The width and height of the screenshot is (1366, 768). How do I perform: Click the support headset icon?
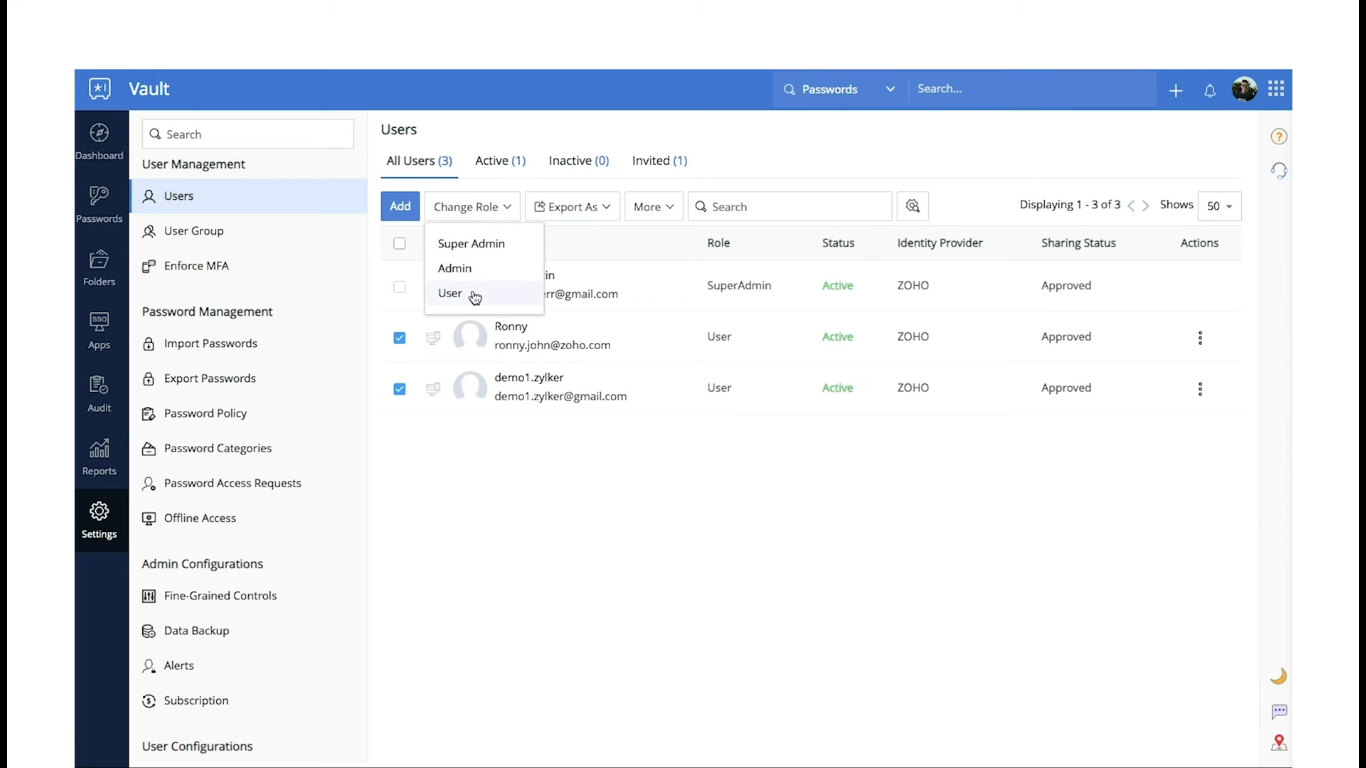1279,170
